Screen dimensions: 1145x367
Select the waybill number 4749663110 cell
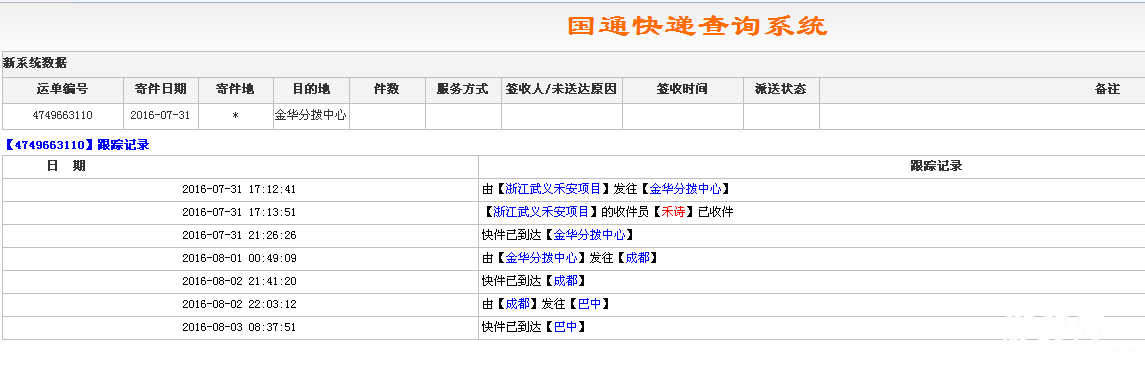tap(63, 116)
